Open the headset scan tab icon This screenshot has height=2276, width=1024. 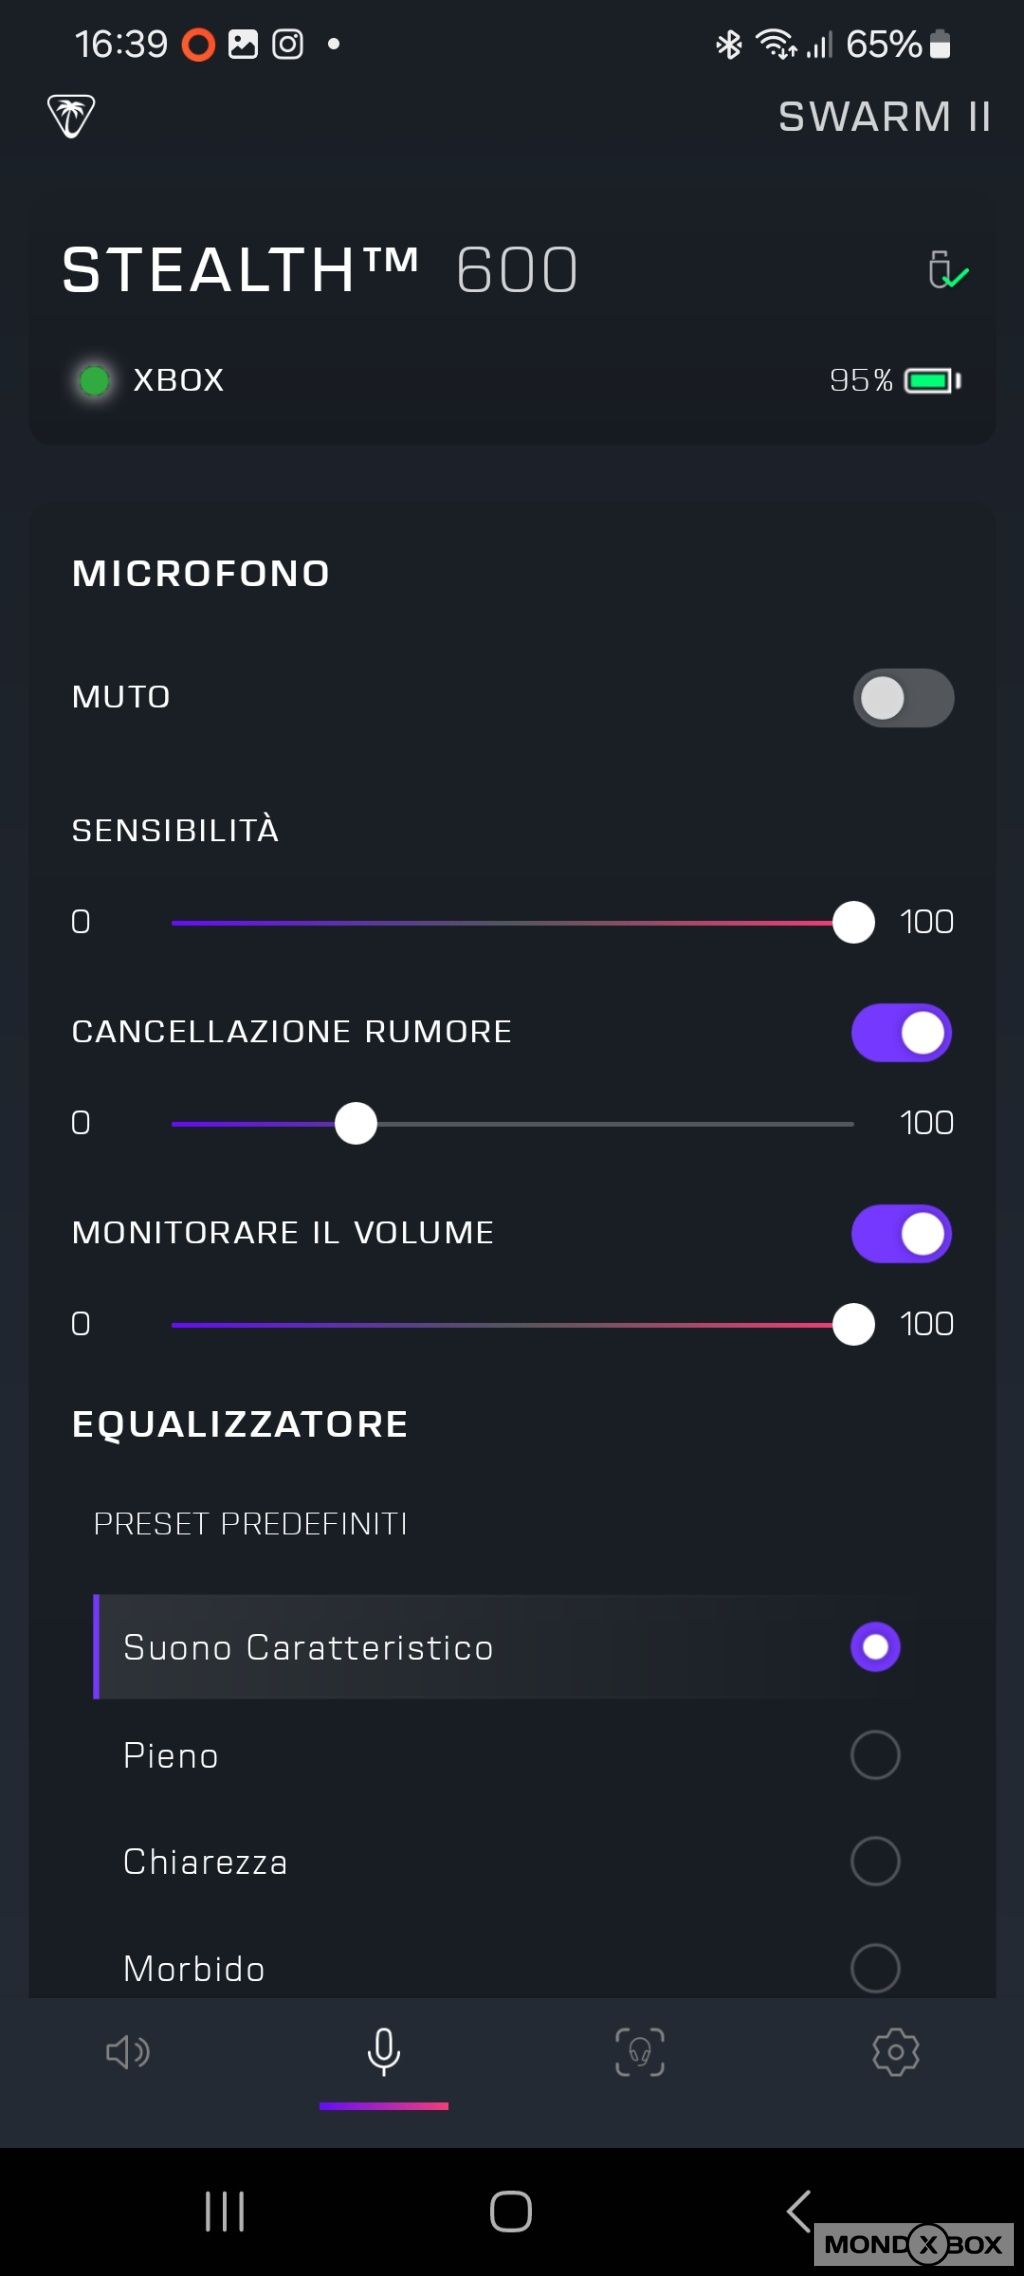[640, 2052]
